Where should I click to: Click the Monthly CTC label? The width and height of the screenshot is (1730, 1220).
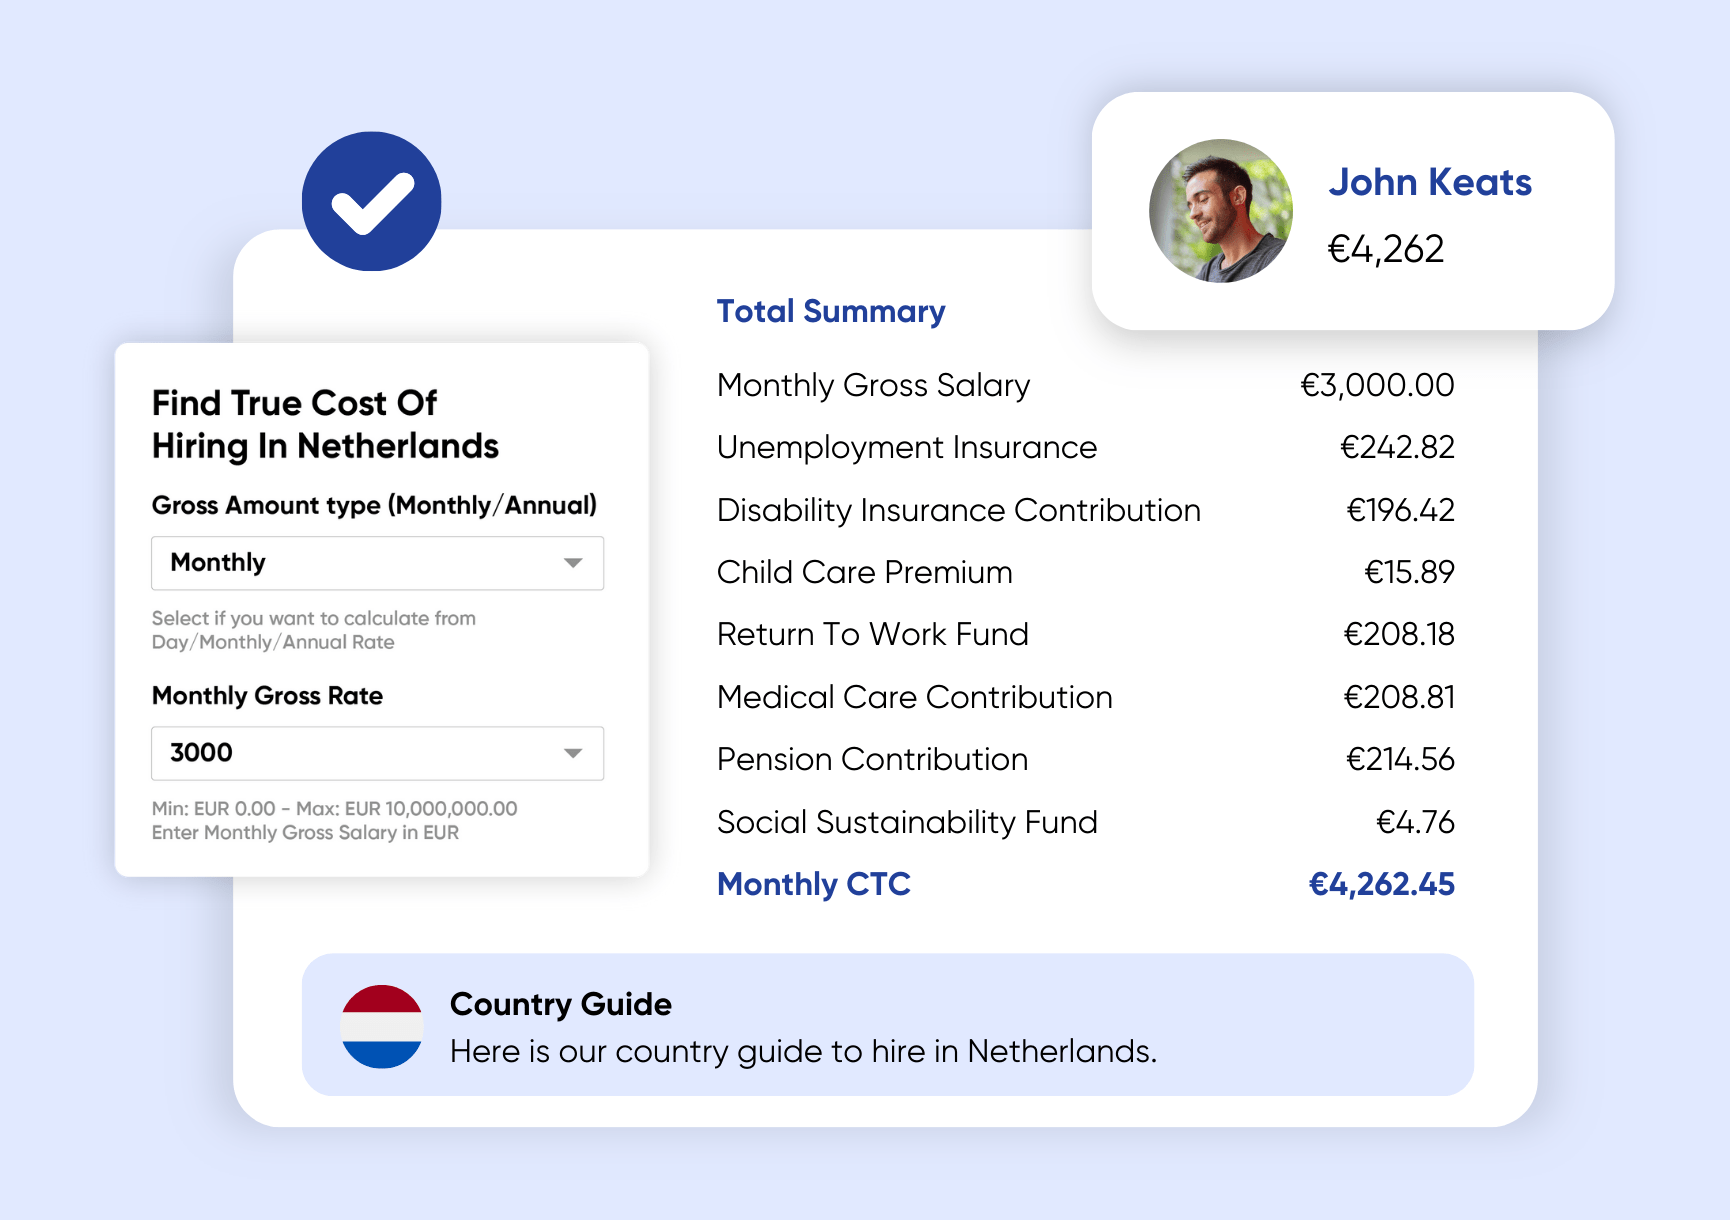813,884
